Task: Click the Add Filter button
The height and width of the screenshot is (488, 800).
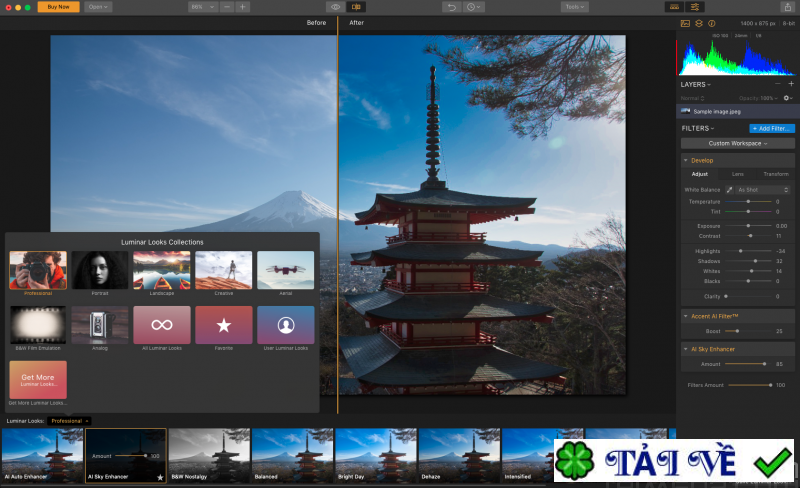Action: (x=772, y=128)
